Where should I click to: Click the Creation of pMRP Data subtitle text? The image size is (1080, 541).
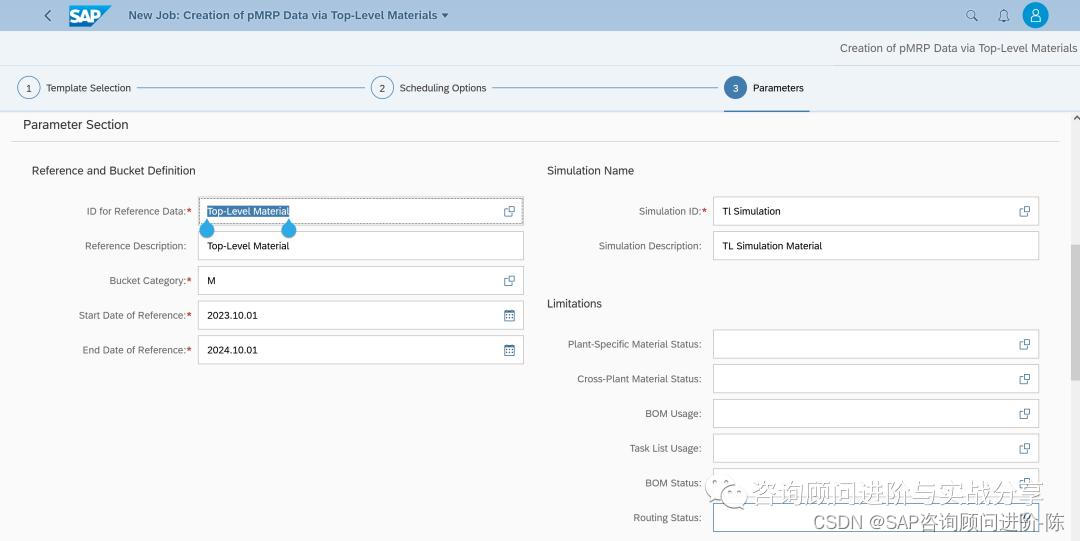pos(958,48)
